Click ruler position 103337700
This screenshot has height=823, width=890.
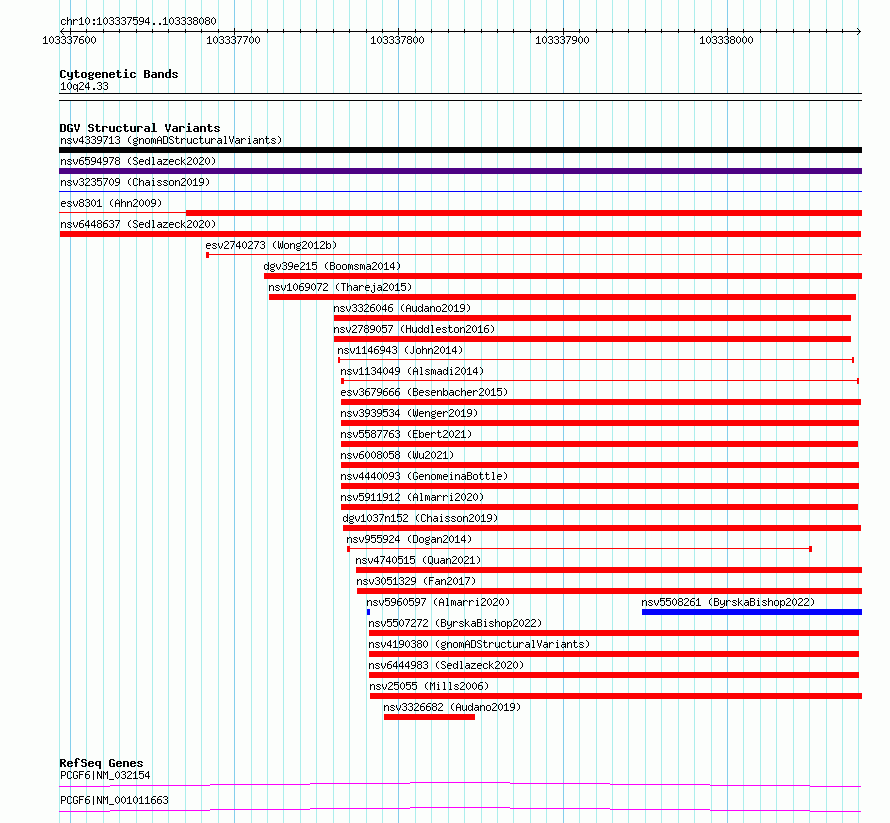click(x=233, y=40)
